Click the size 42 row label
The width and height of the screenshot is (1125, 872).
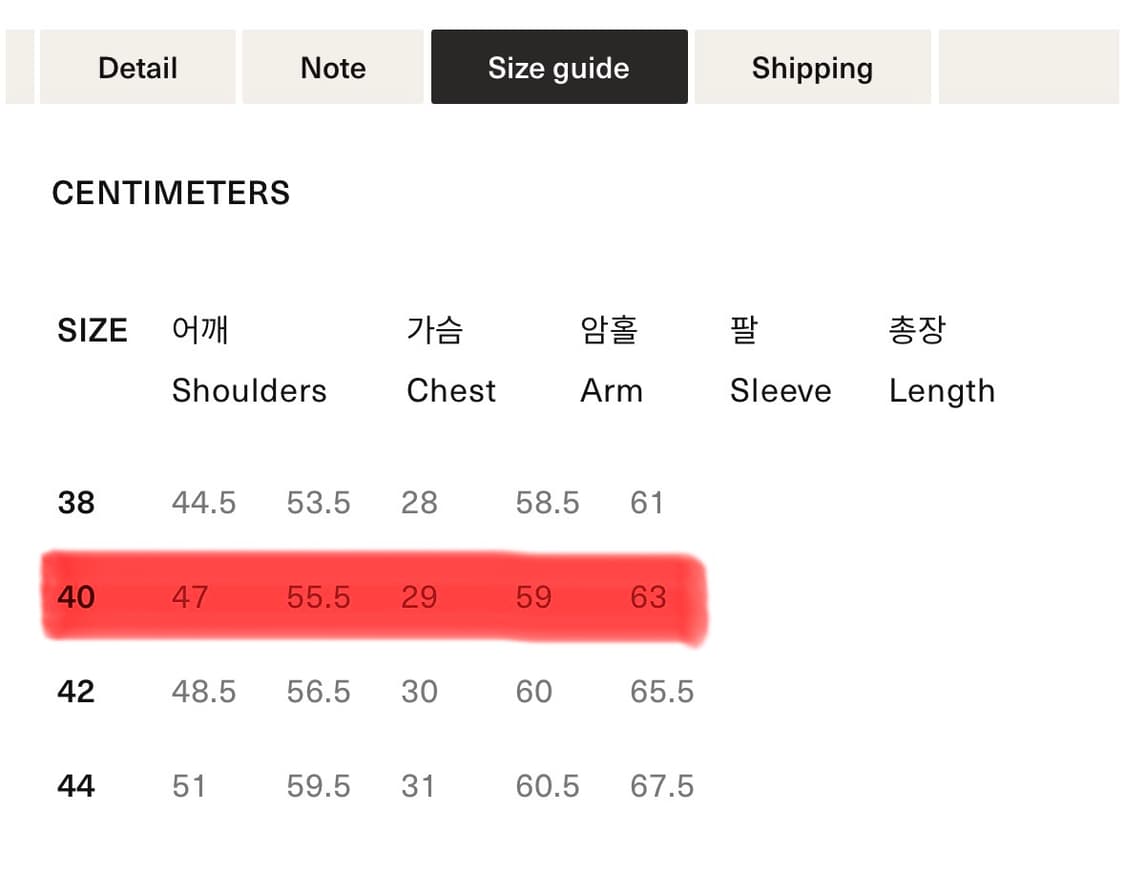[75, 691]
